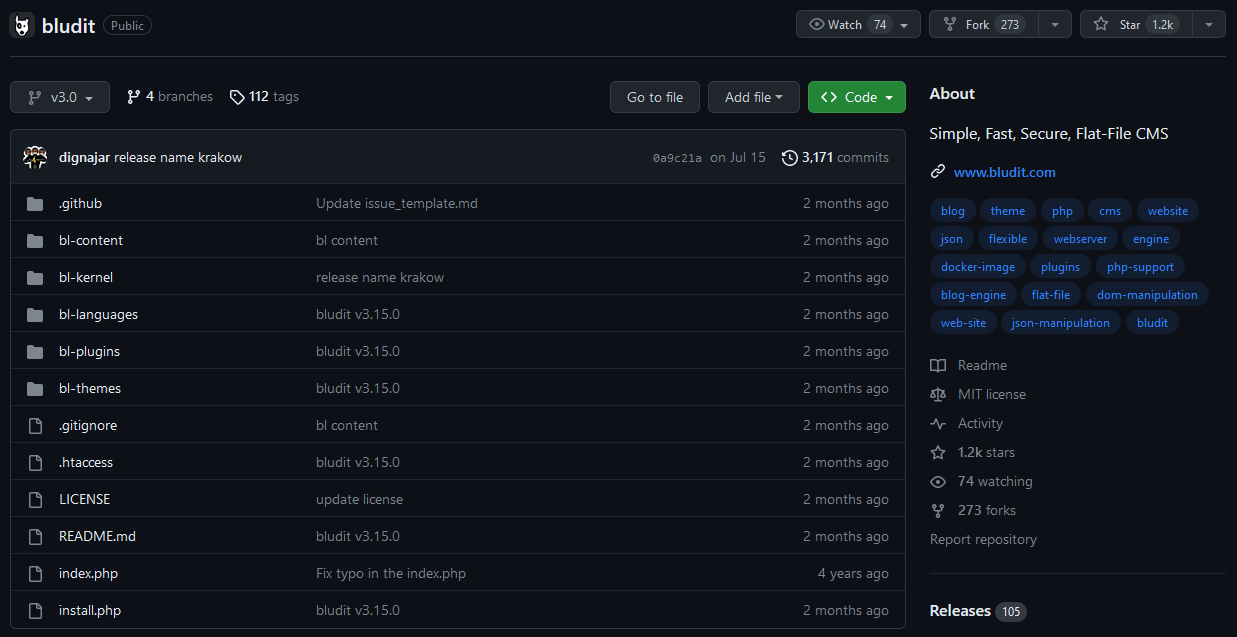
Task: Click the folder icon beside .github
Action: pos(35,203)
